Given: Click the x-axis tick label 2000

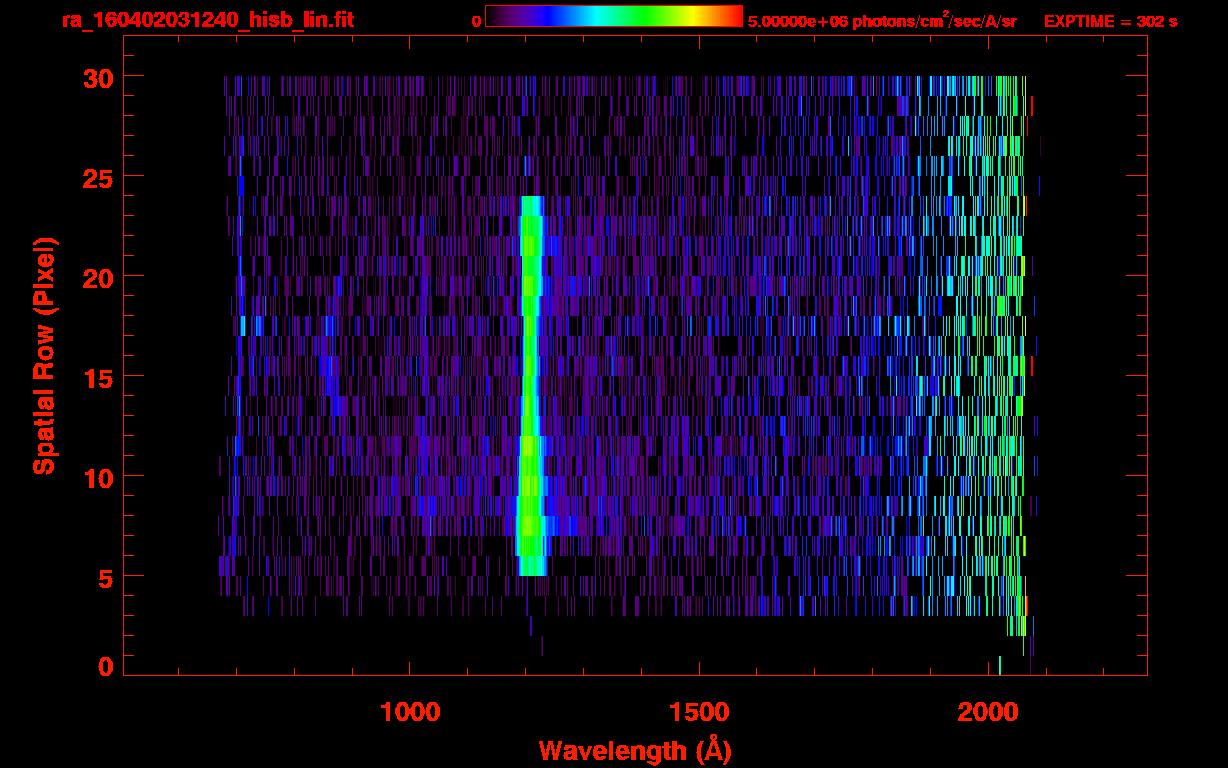Looking at the screenshot, I should click(987, 712).
